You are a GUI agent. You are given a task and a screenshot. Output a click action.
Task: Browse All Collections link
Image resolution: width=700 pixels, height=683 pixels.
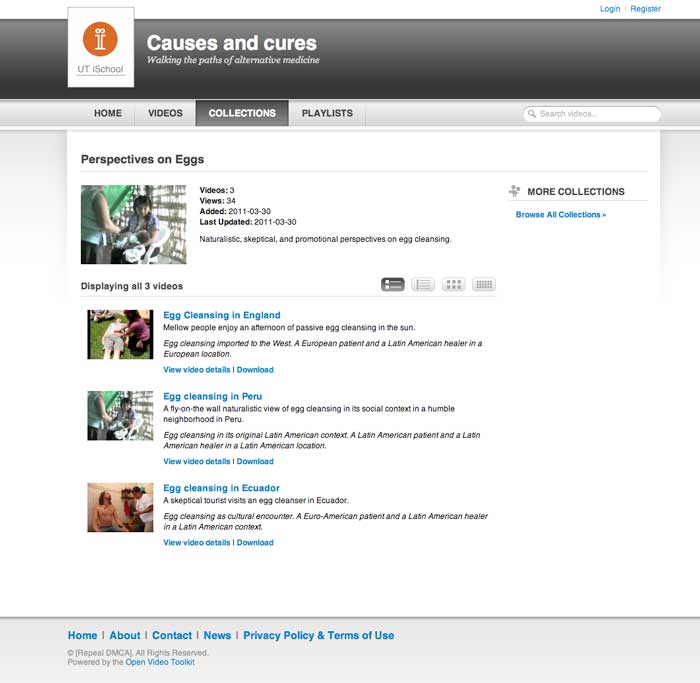point(560,215)
